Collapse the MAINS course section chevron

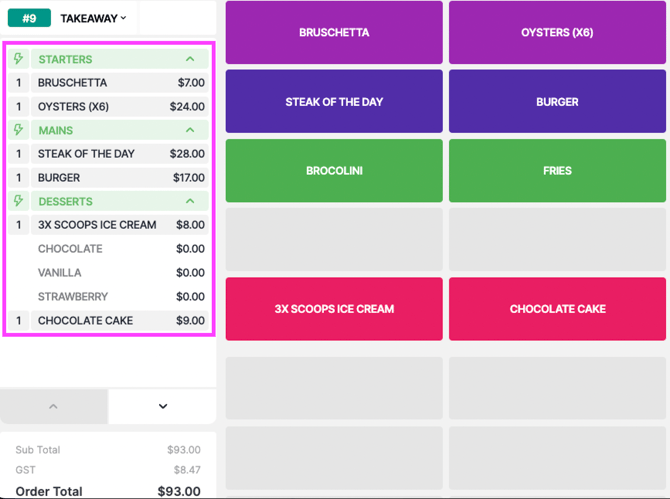[190, 130]
